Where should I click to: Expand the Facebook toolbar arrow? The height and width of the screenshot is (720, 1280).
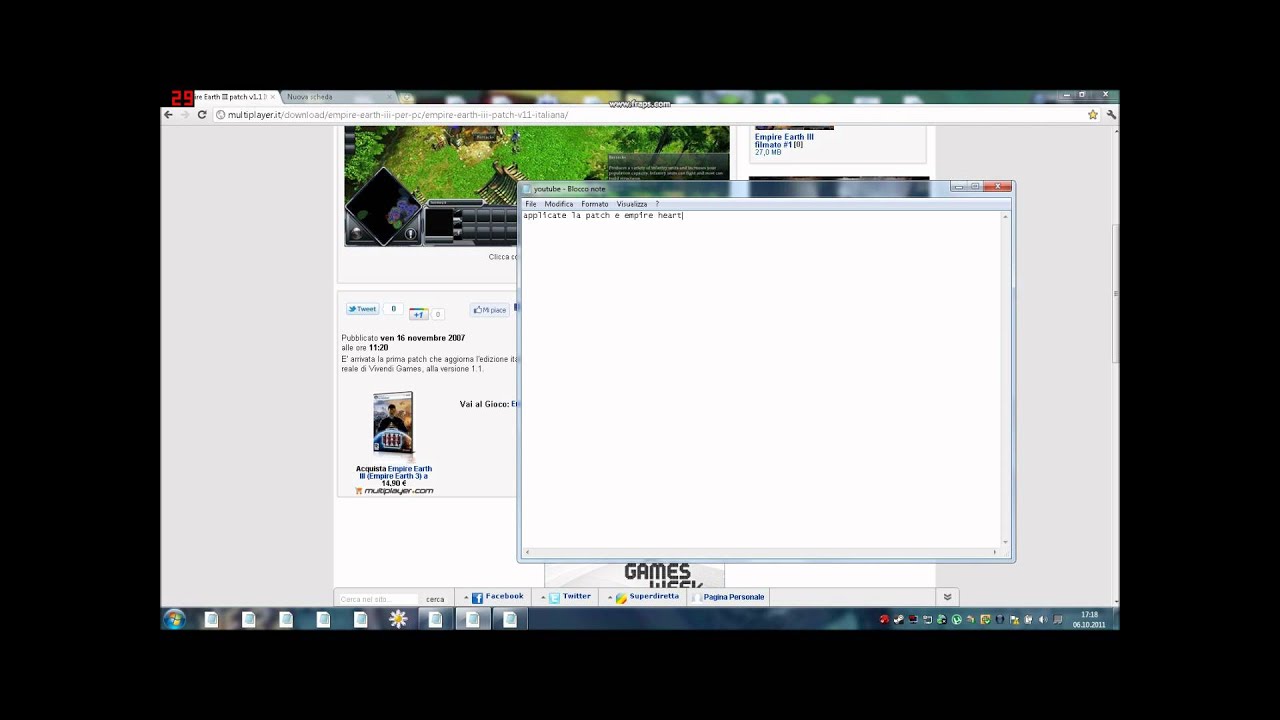point(465,597)
